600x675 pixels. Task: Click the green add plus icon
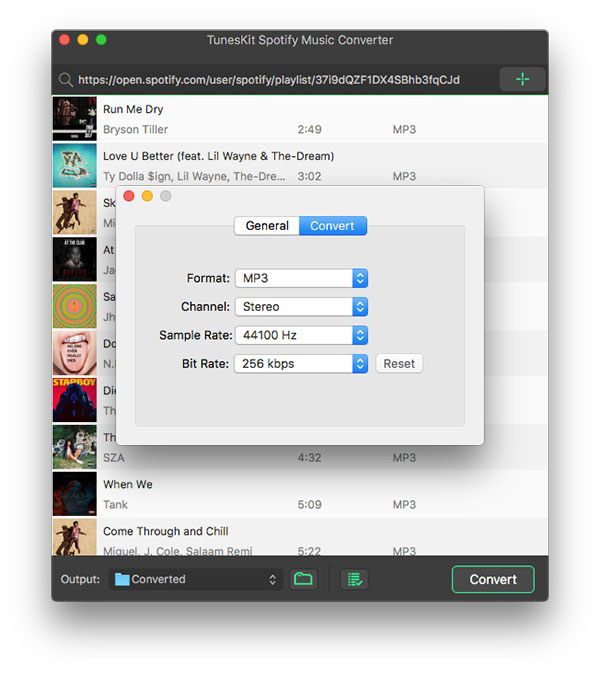(x=522, y=80)
